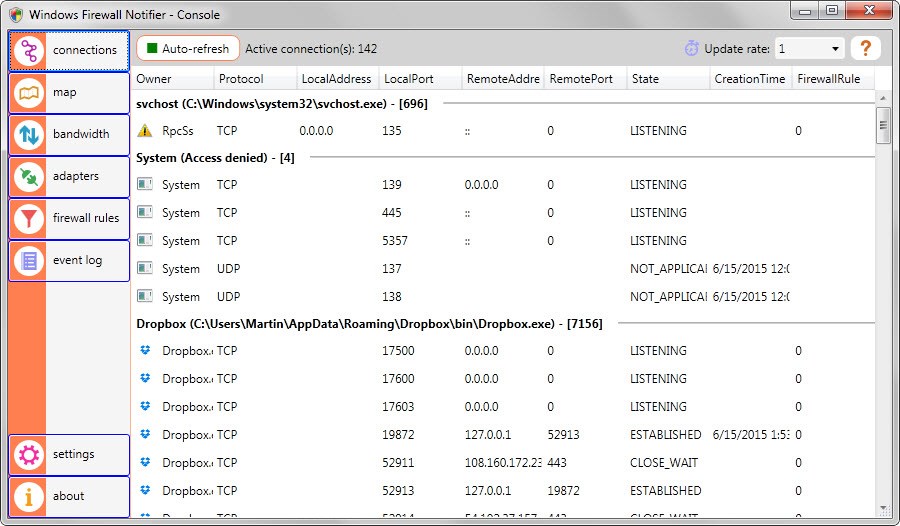Click the Active connection(s): 142 label
Screen dimensions: 900x526
(311, 49)
